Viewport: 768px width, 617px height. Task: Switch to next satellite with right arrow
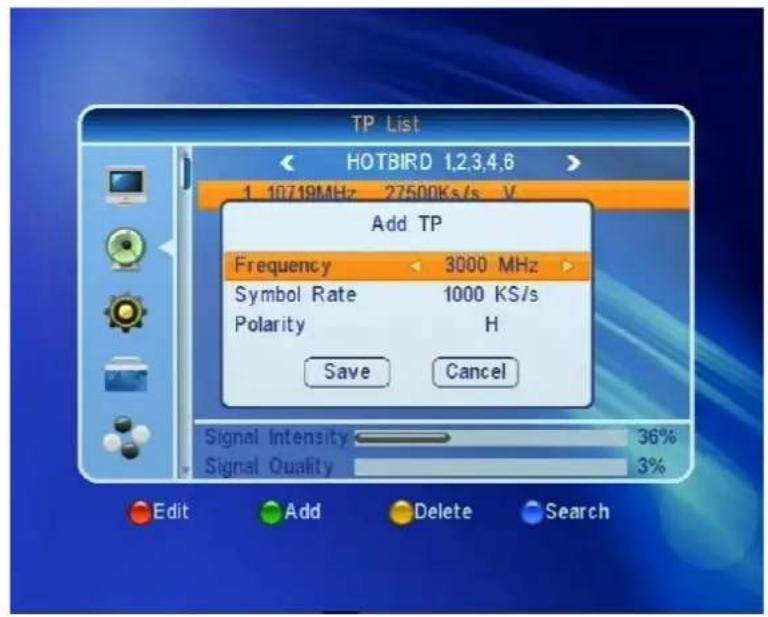[573, 163]
